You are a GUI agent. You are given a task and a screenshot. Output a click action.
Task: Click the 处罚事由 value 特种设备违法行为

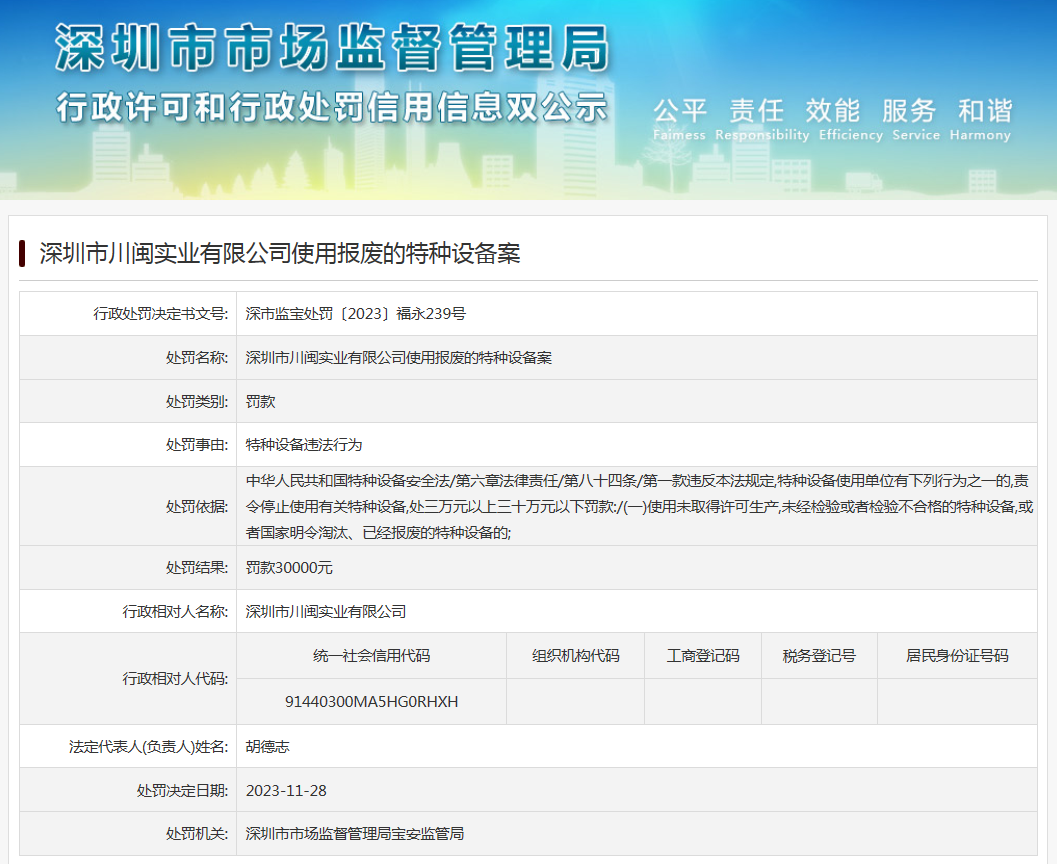[304, 445]
